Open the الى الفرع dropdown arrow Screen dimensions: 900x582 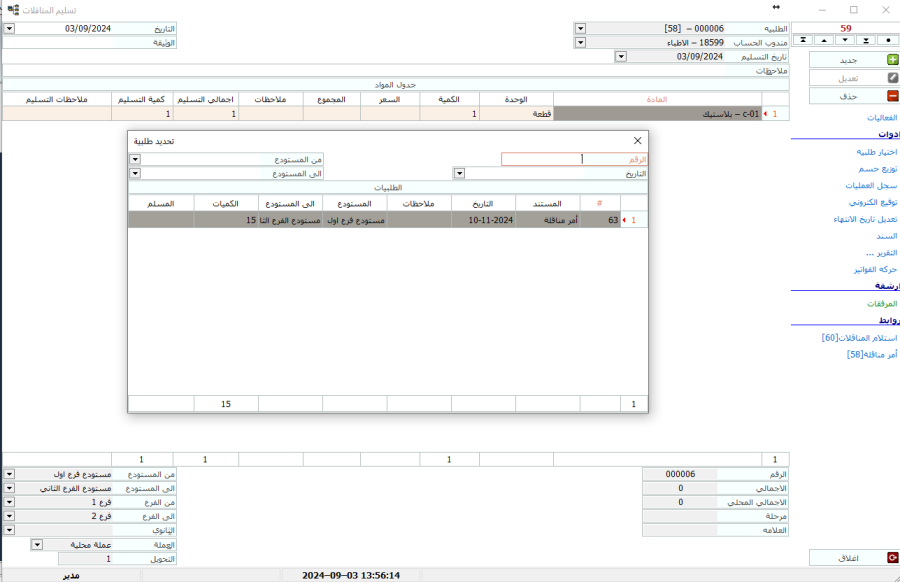pyautogui.click(x=9, y=516)
